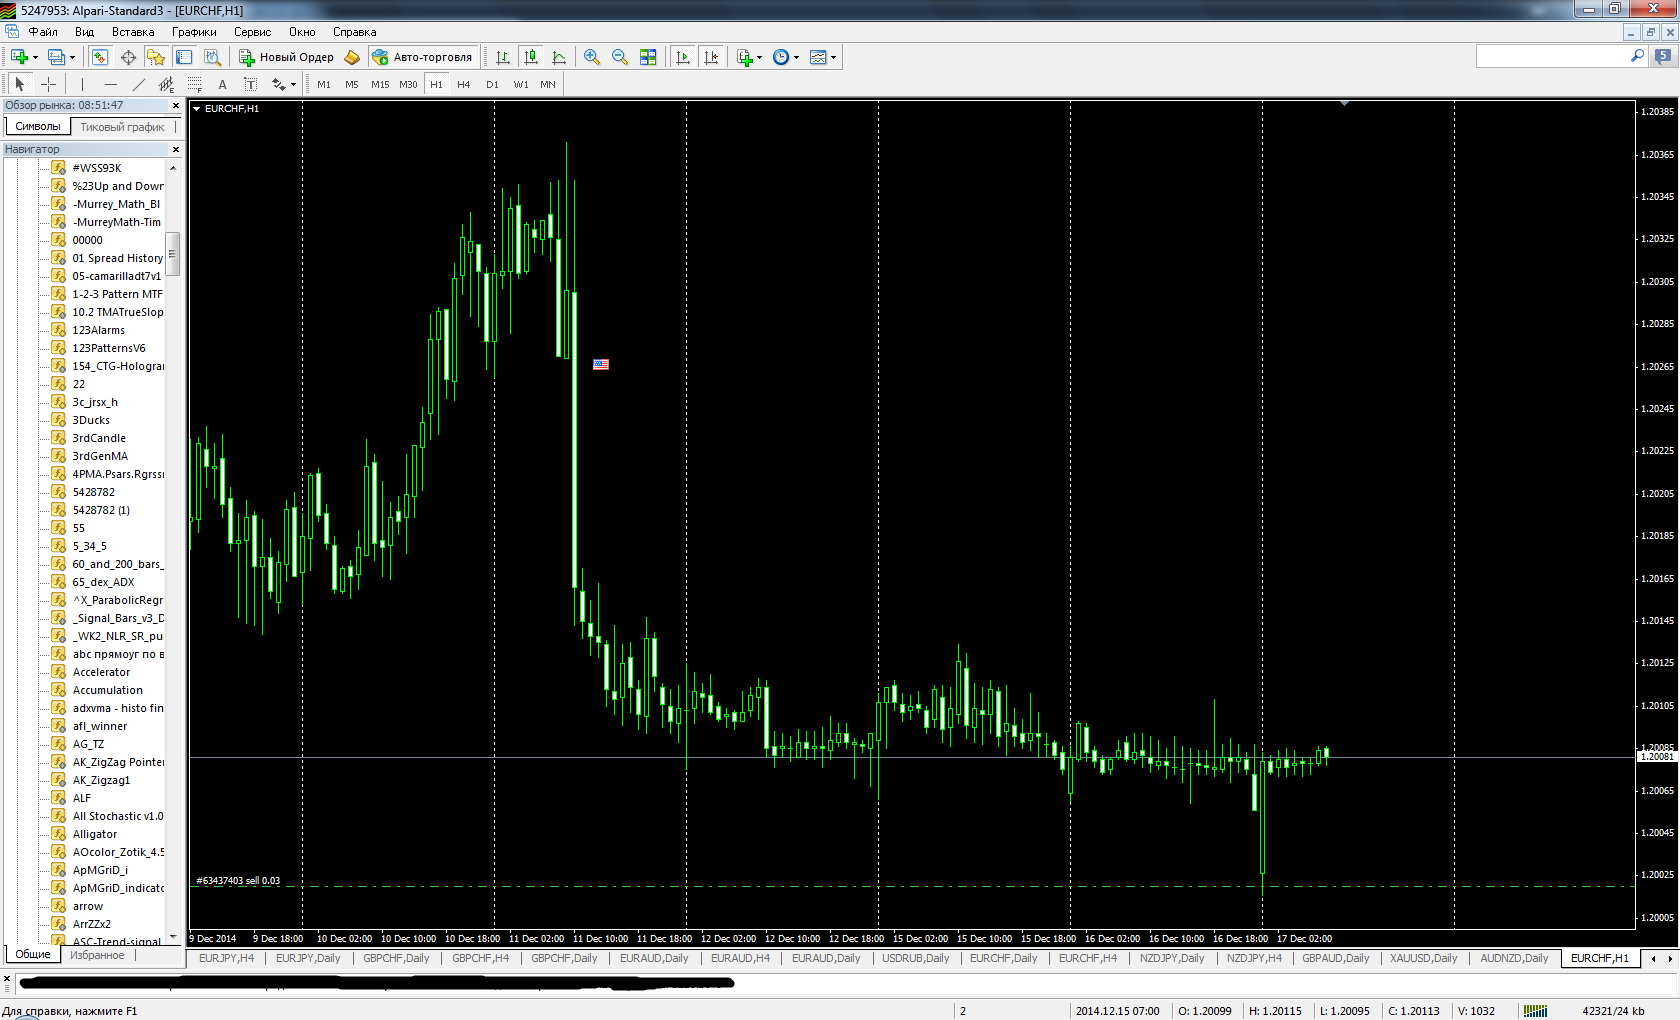This screenshot has height=1020, width=1680.
Task: Click the Новый Ордер button
Action: click(286, 57)
